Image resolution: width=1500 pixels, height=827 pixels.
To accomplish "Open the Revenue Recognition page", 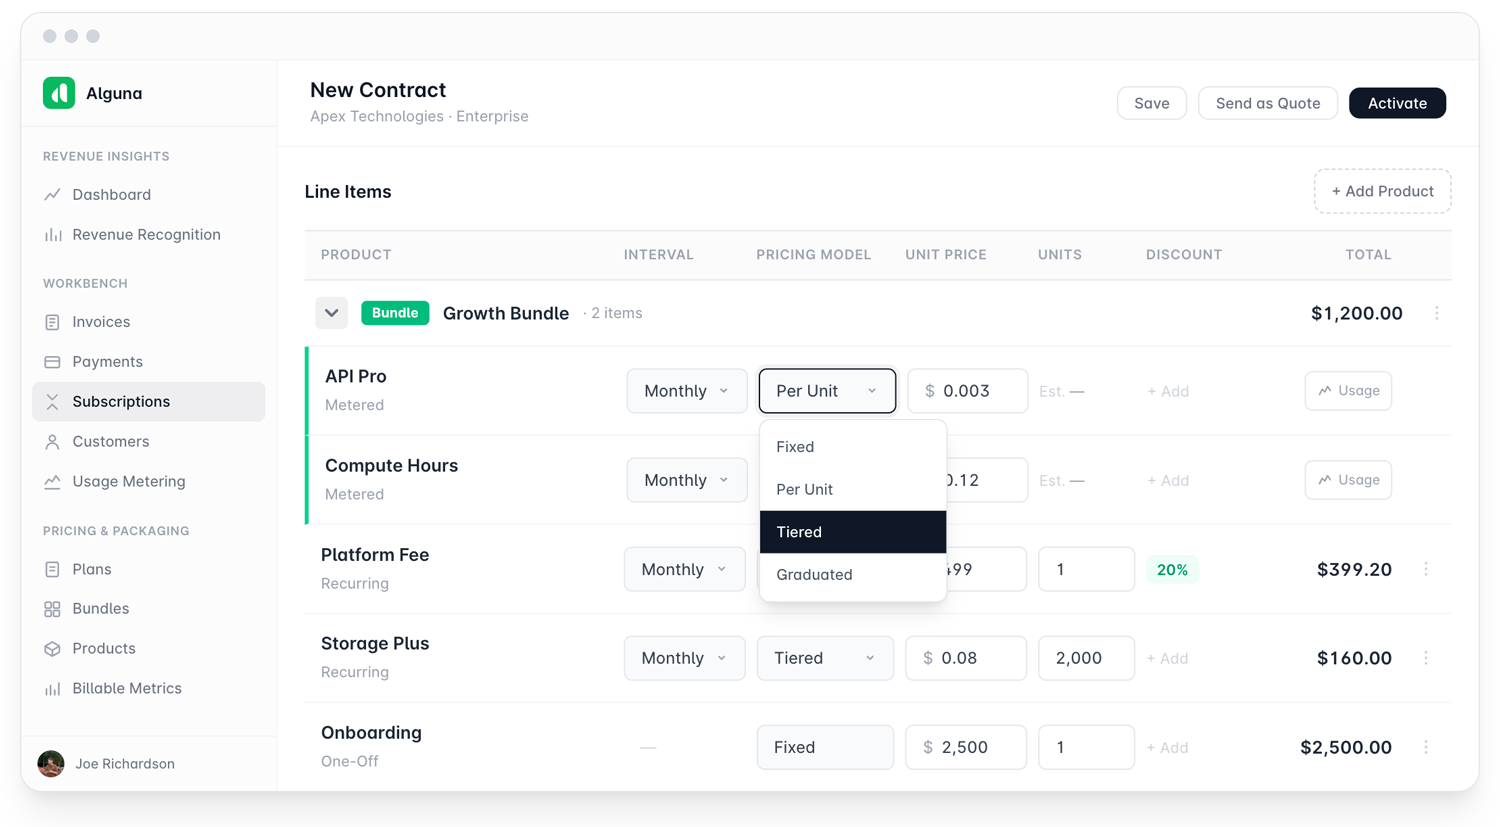I will click(148, 234).
